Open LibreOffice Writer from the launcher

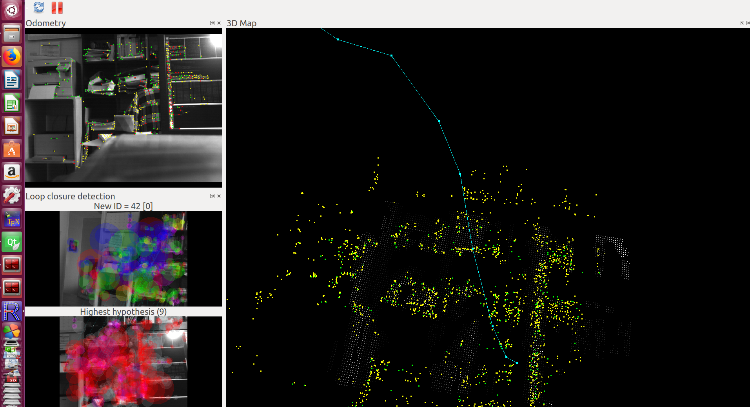click(12, 80)
